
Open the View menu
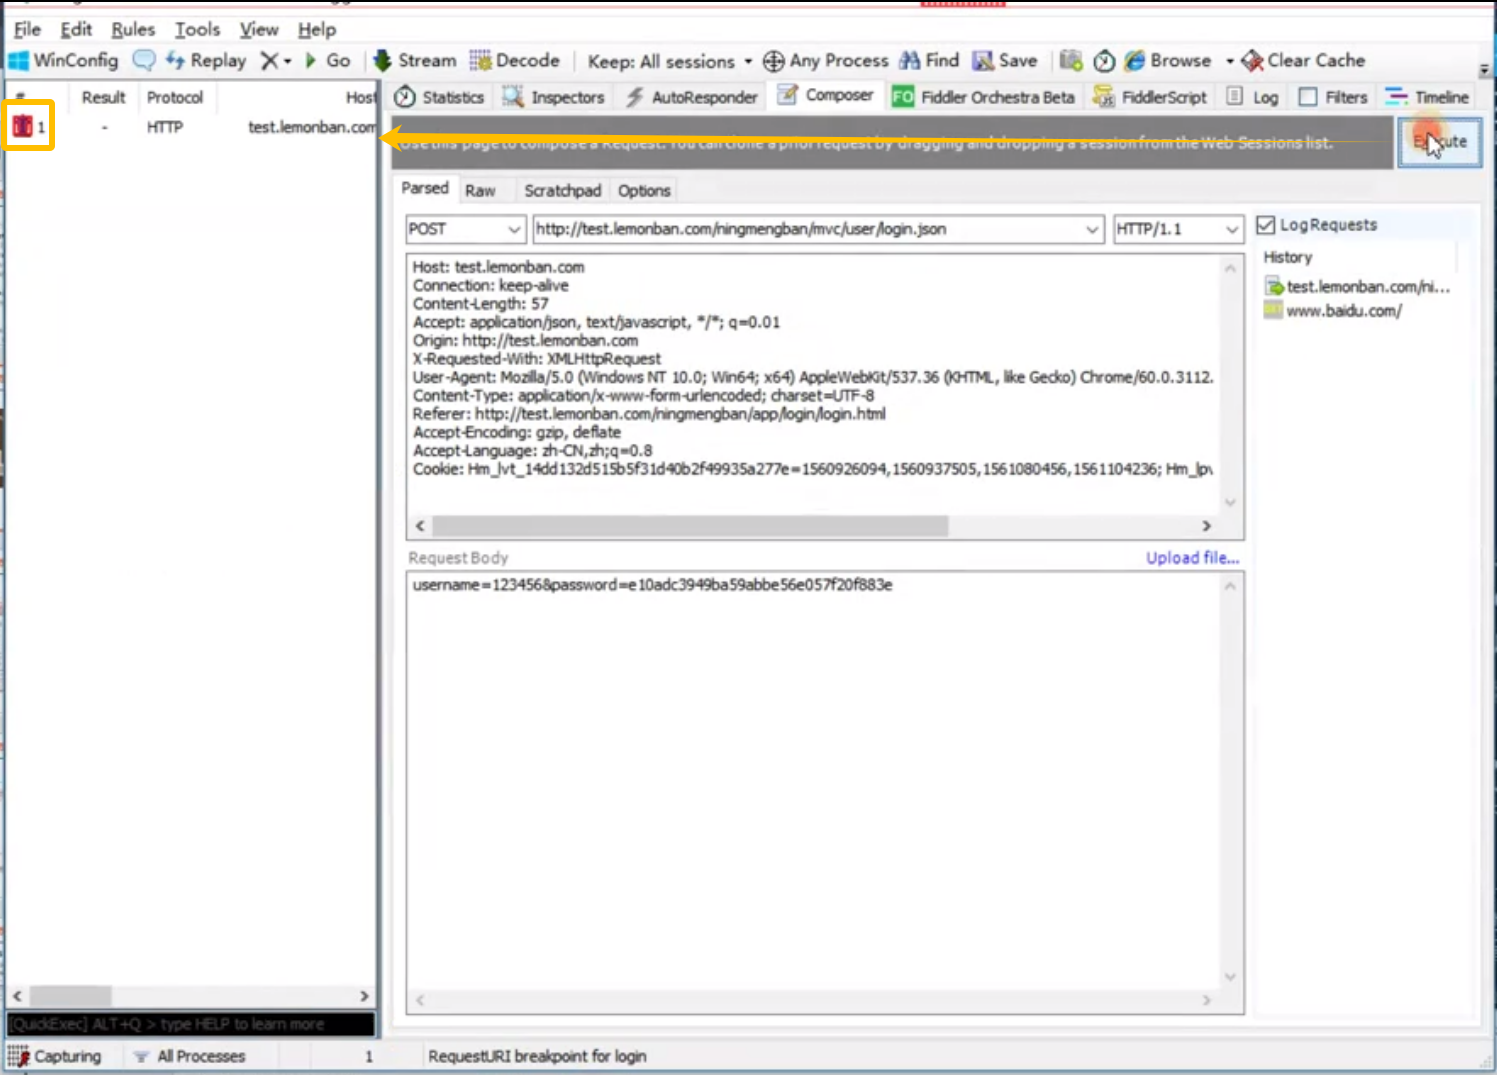[x=258, y=29]
